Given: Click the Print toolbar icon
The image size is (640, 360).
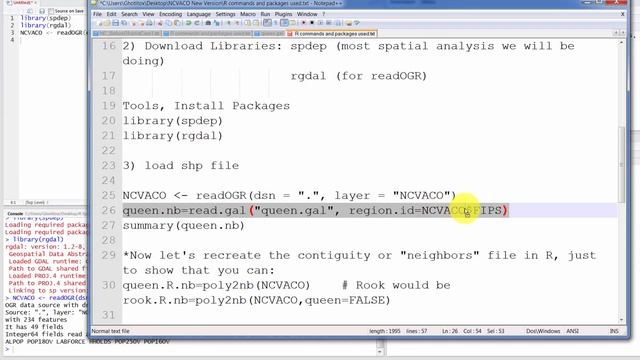Looking at the screenshot, I should tap(150, 23).
